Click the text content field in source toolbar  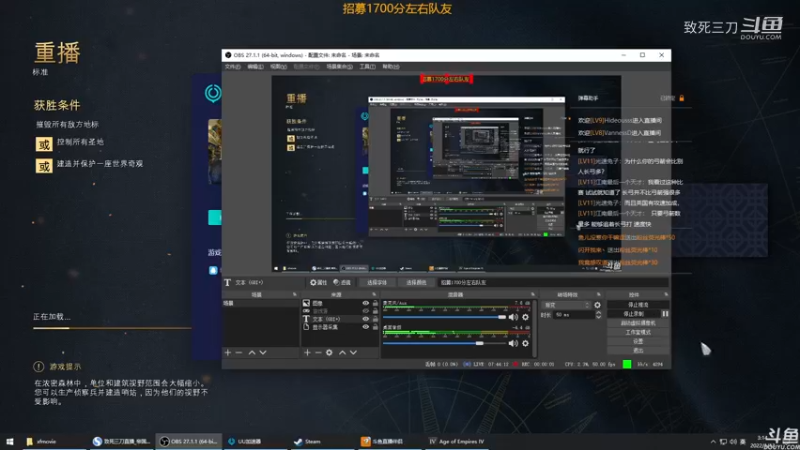[x=553, y=282]
